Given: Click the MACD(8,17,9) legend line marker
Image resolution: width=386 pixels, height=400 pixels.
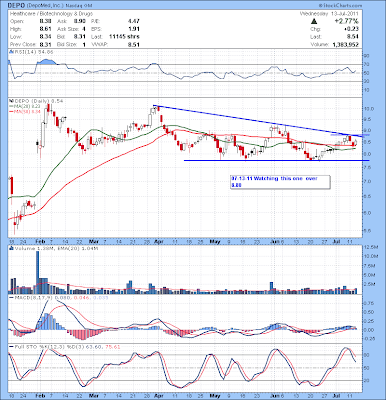Looking at the screenshot, I should point(11,297).
